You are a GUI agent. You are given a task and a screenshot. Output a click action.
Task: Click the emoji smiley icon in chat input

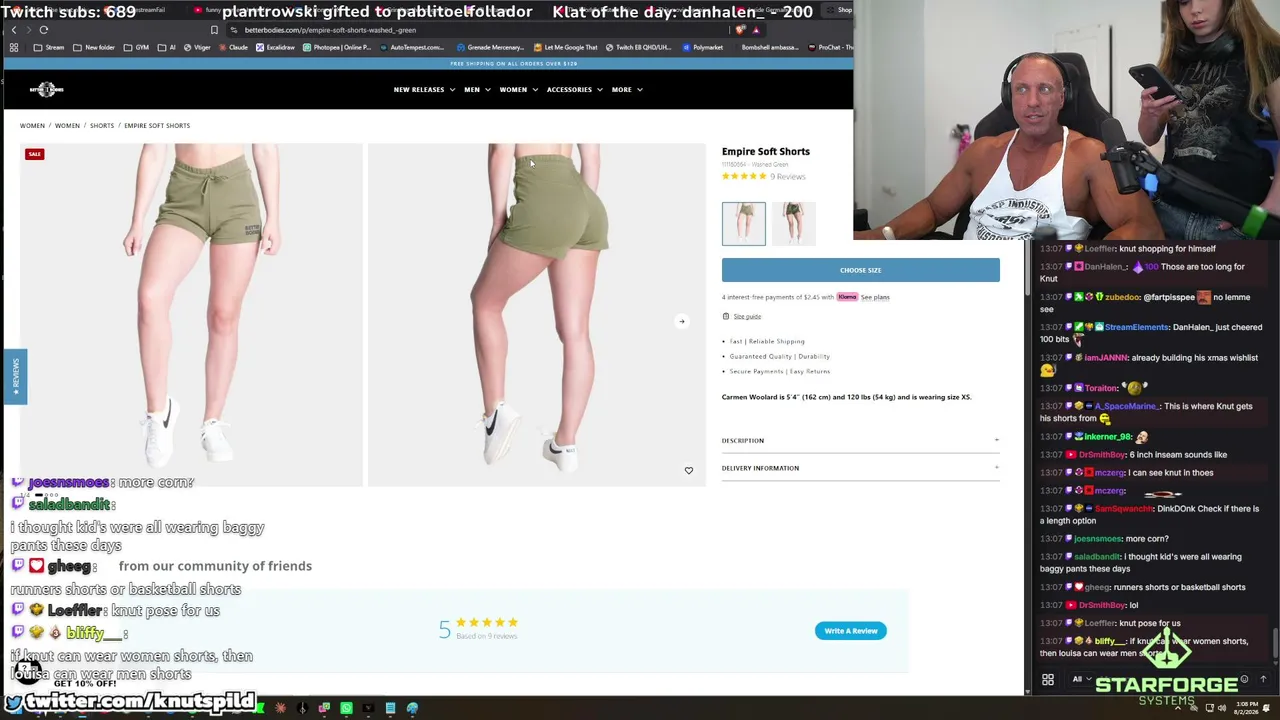tap(1244, 680)
